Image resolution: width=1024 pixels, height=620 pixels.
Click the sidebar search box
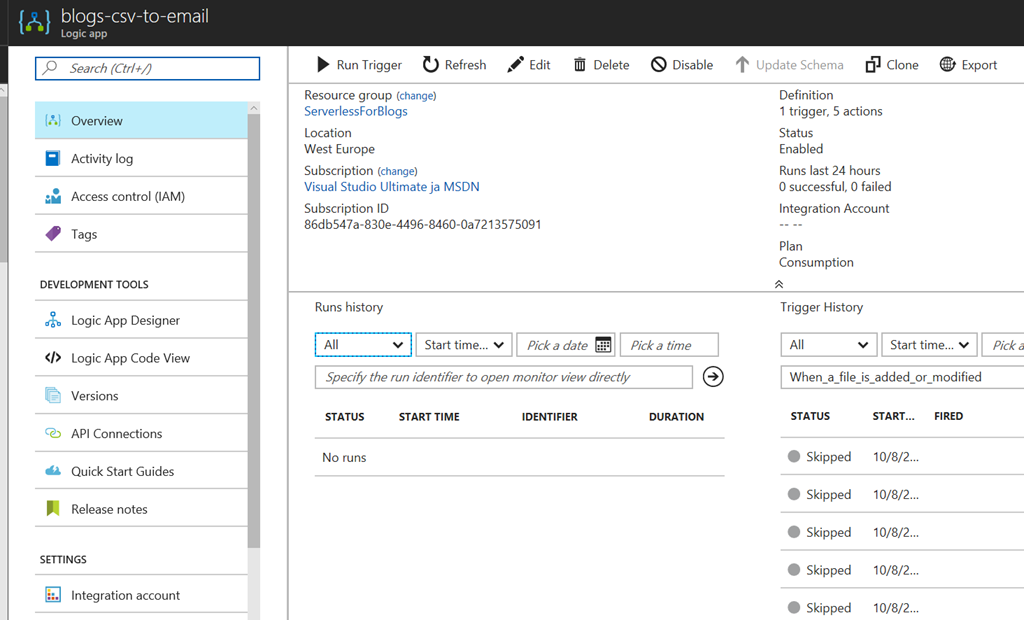pyautogui.click(x=148, y=68)
